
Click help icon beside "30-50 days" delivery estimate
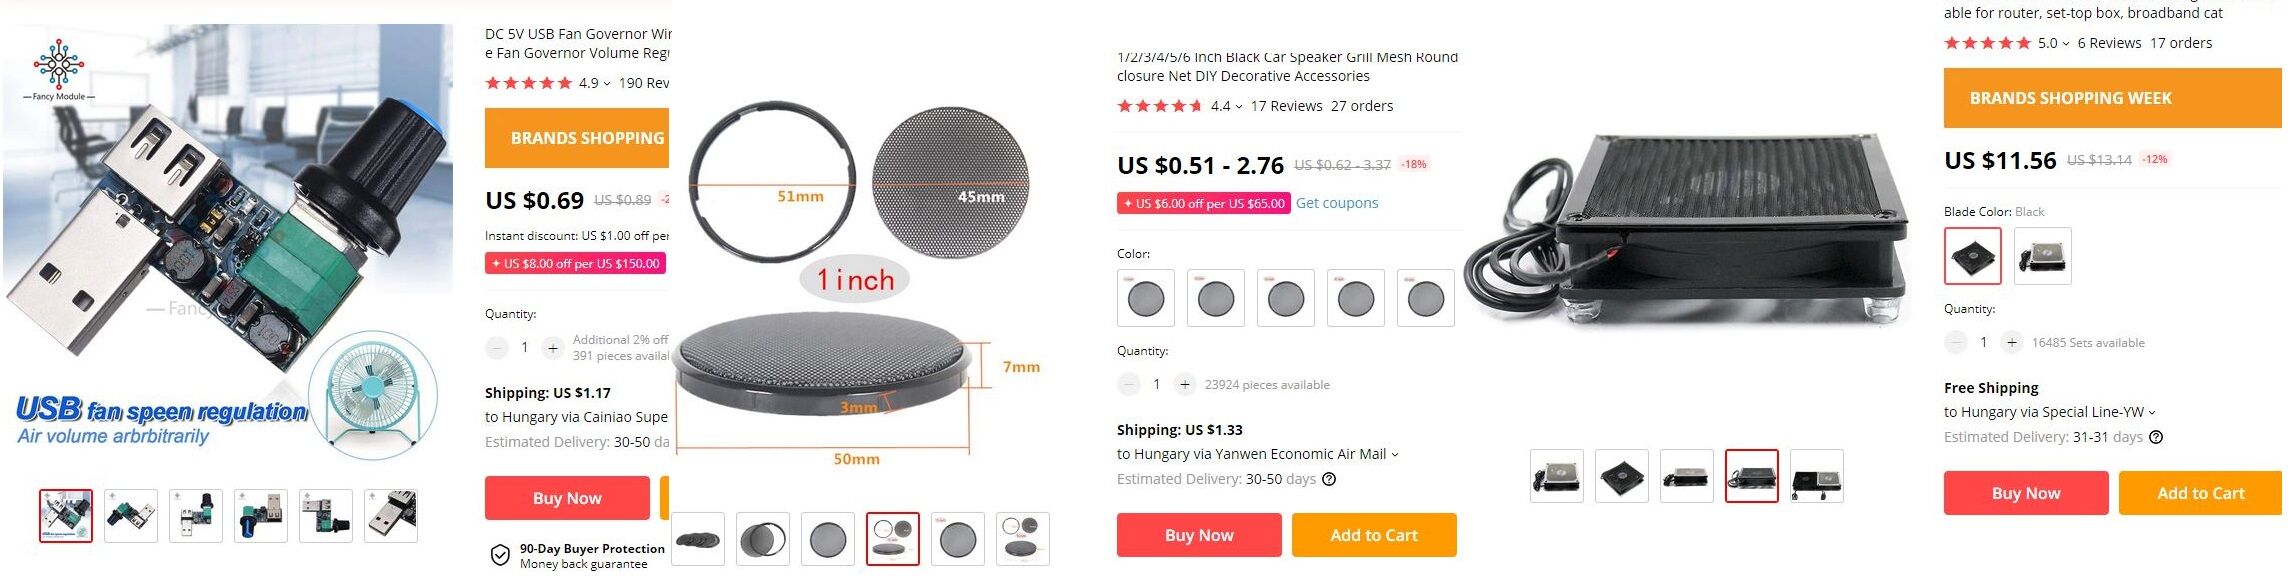(1329, 479)
